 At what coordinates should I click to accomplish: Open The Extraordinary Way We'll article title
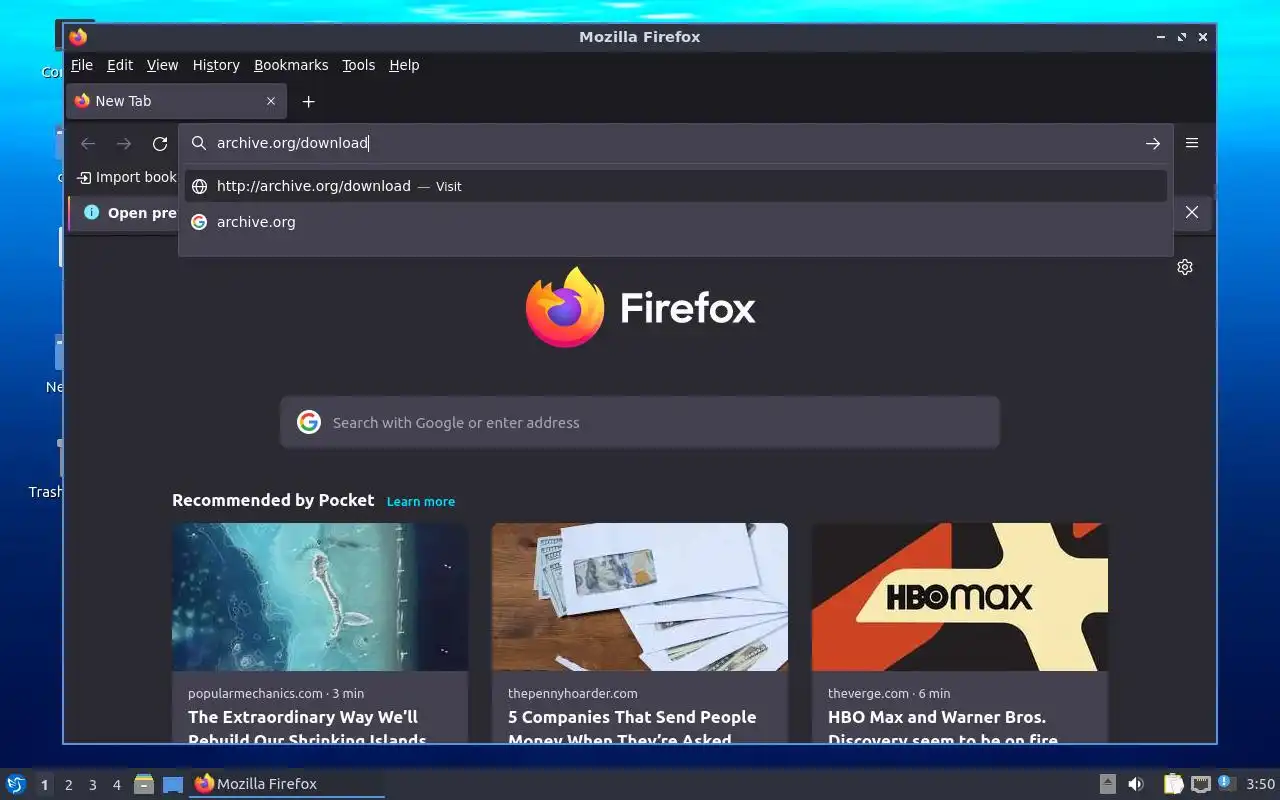point(307,728)
